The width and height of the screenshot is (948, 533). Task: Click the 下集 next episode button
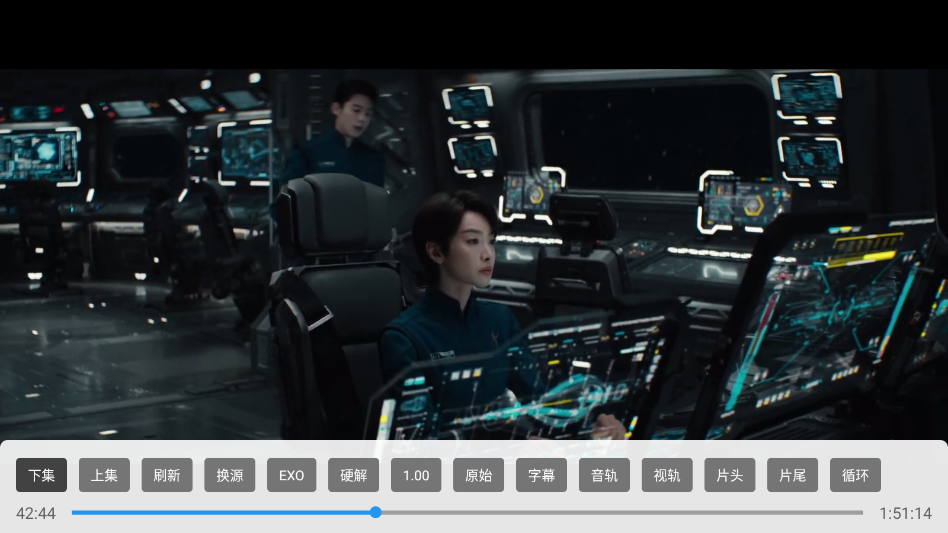click(x=41, y=475)
